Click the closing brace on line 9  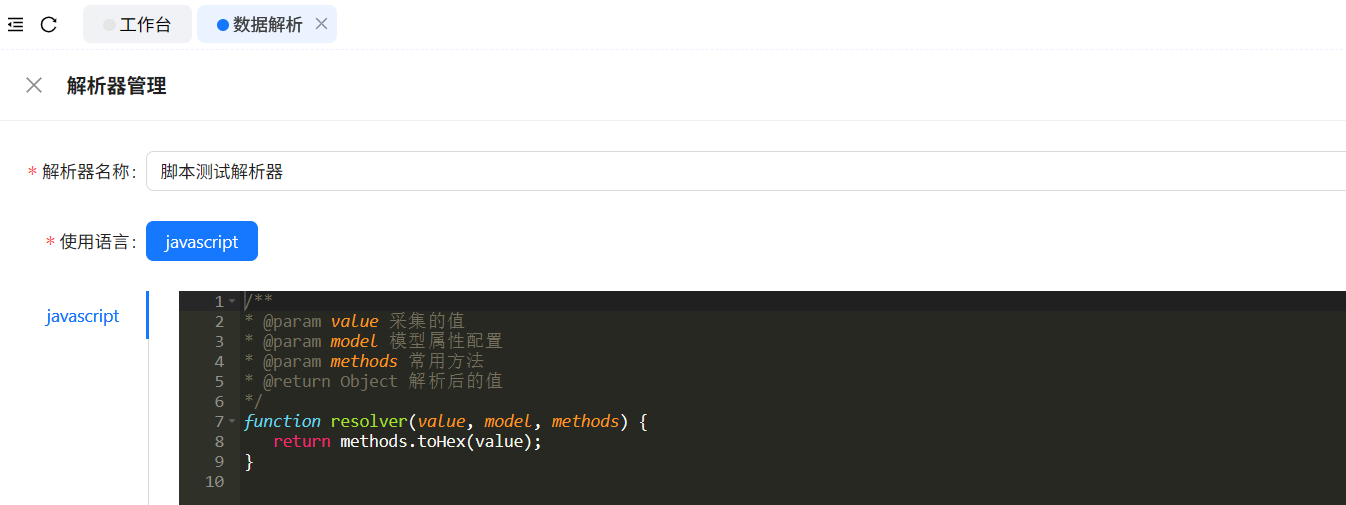[249, 461]
